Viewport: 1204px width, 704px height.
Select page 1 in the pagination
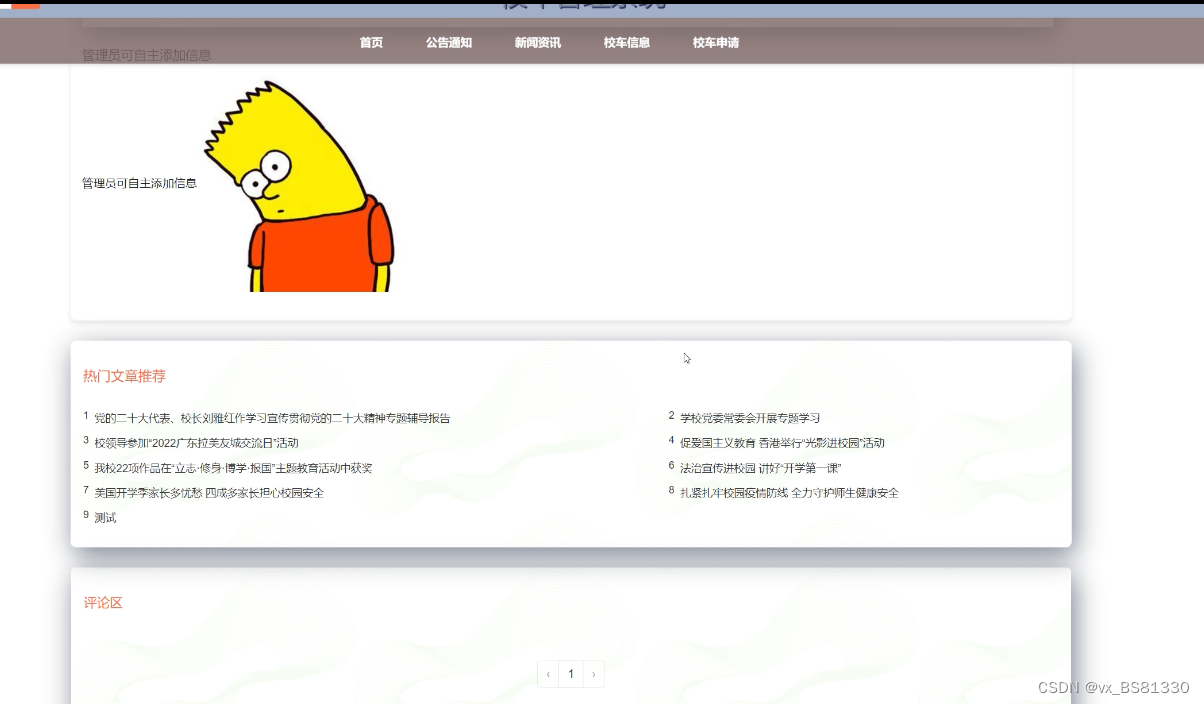pyautogui.click(x=571, y=674)
